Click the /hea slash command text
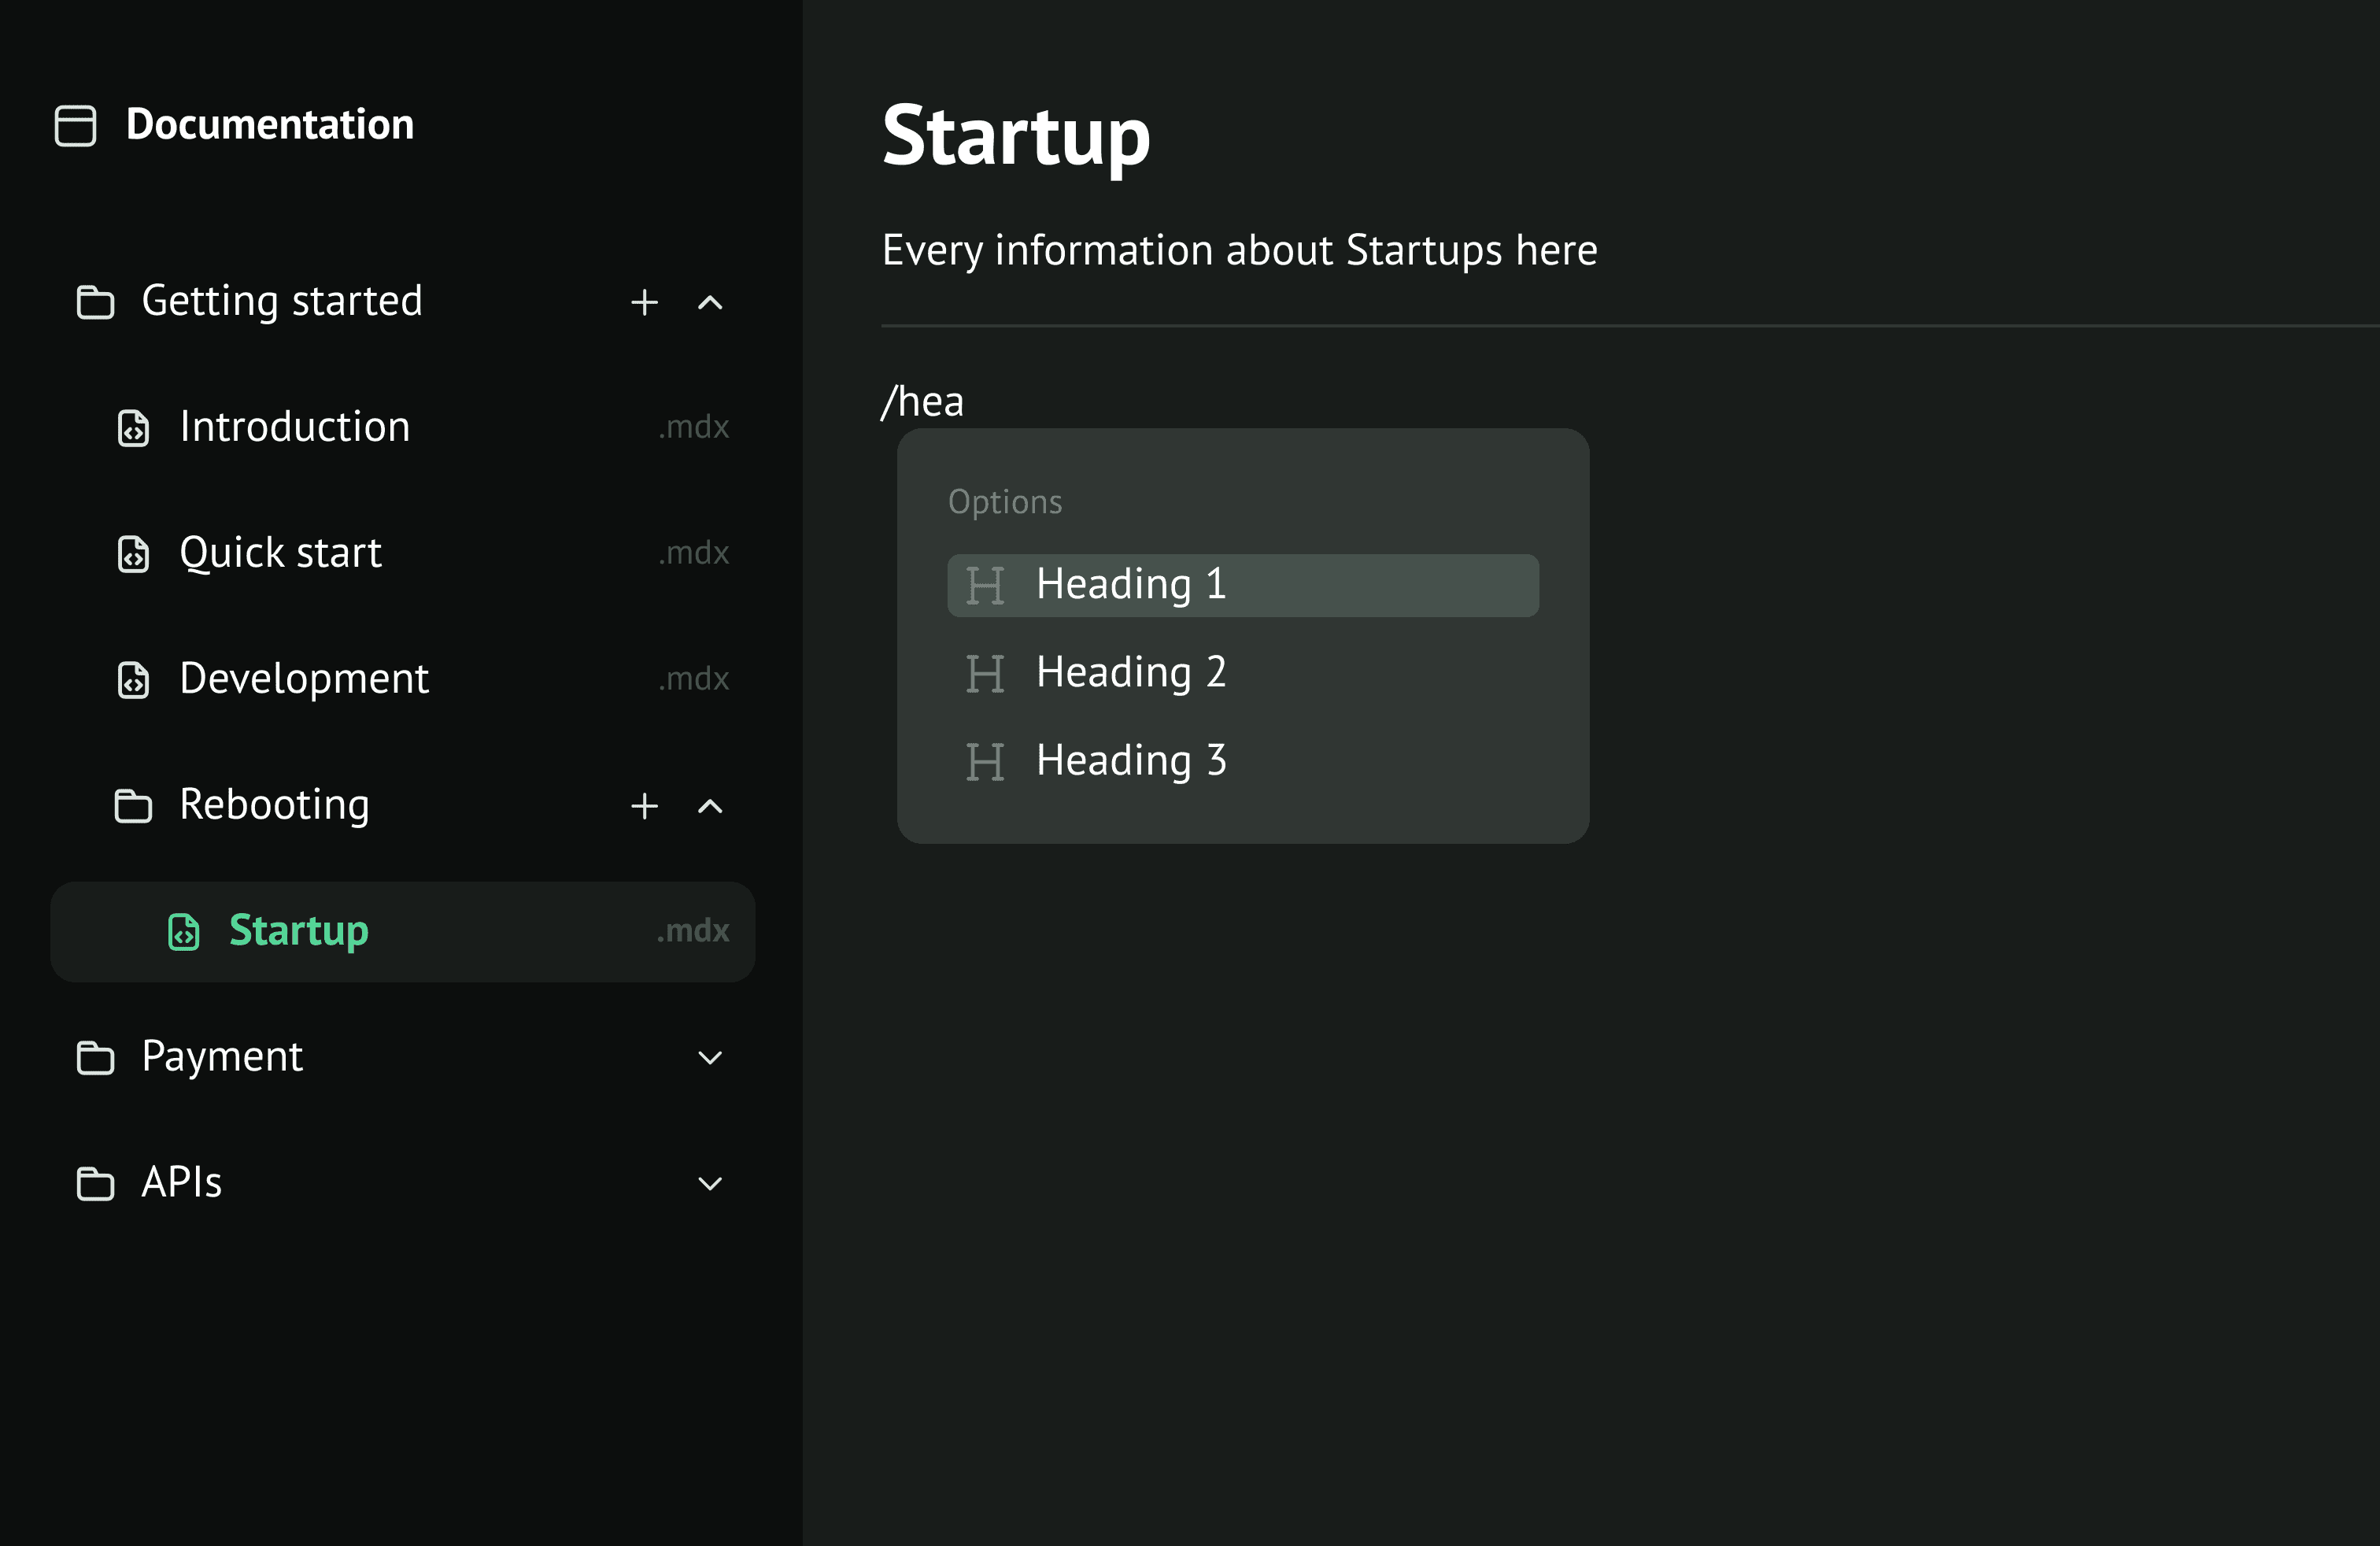The width and height of the screenshot is (2380, 1546). tap(922, 402)
